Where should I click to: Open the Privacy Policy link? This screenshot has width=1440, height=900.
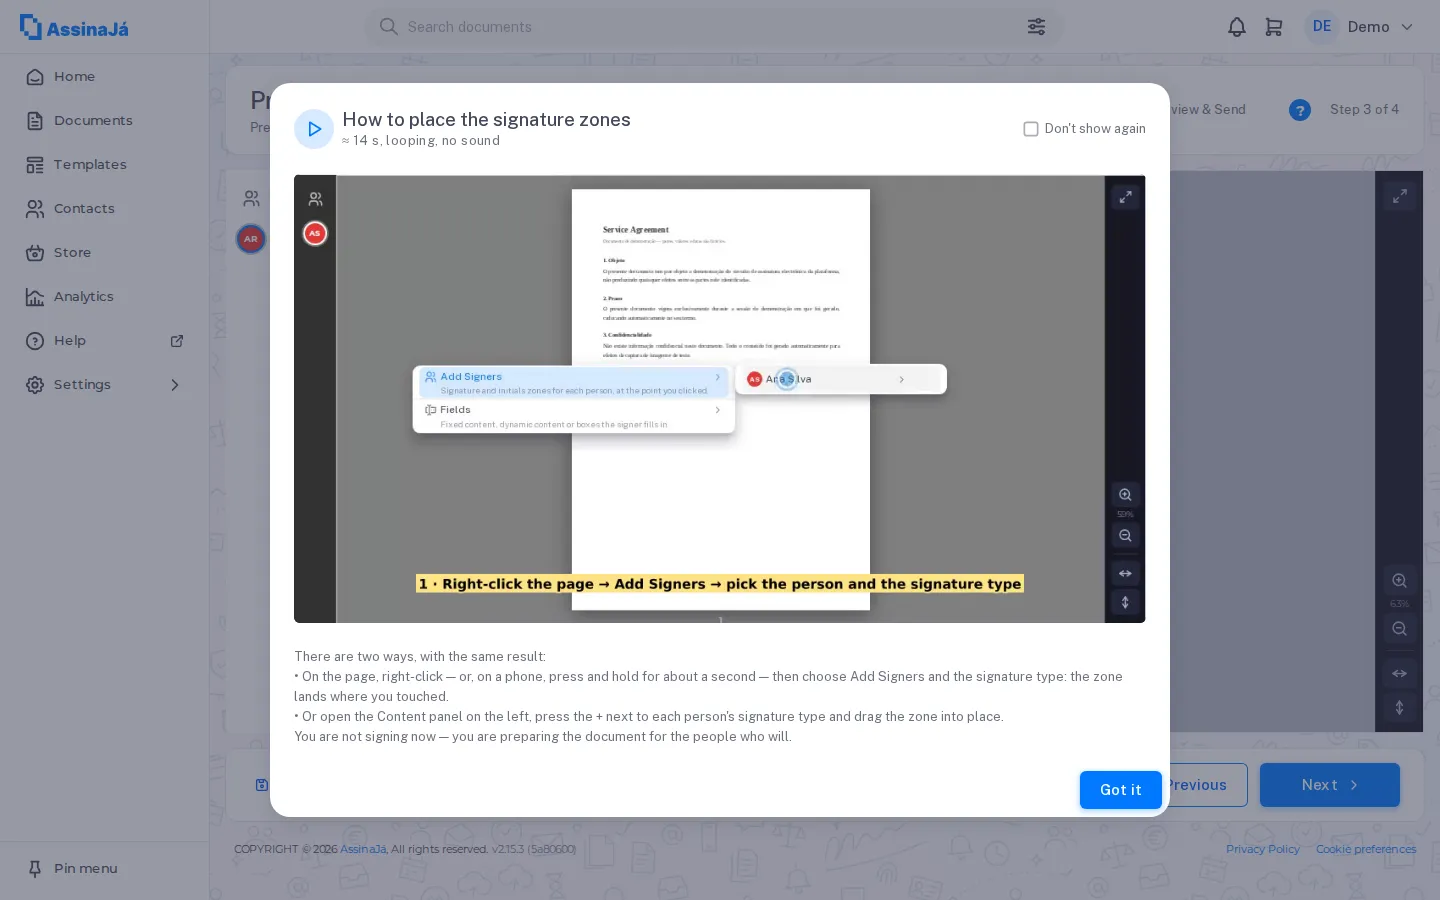[x=1263, y=849]
